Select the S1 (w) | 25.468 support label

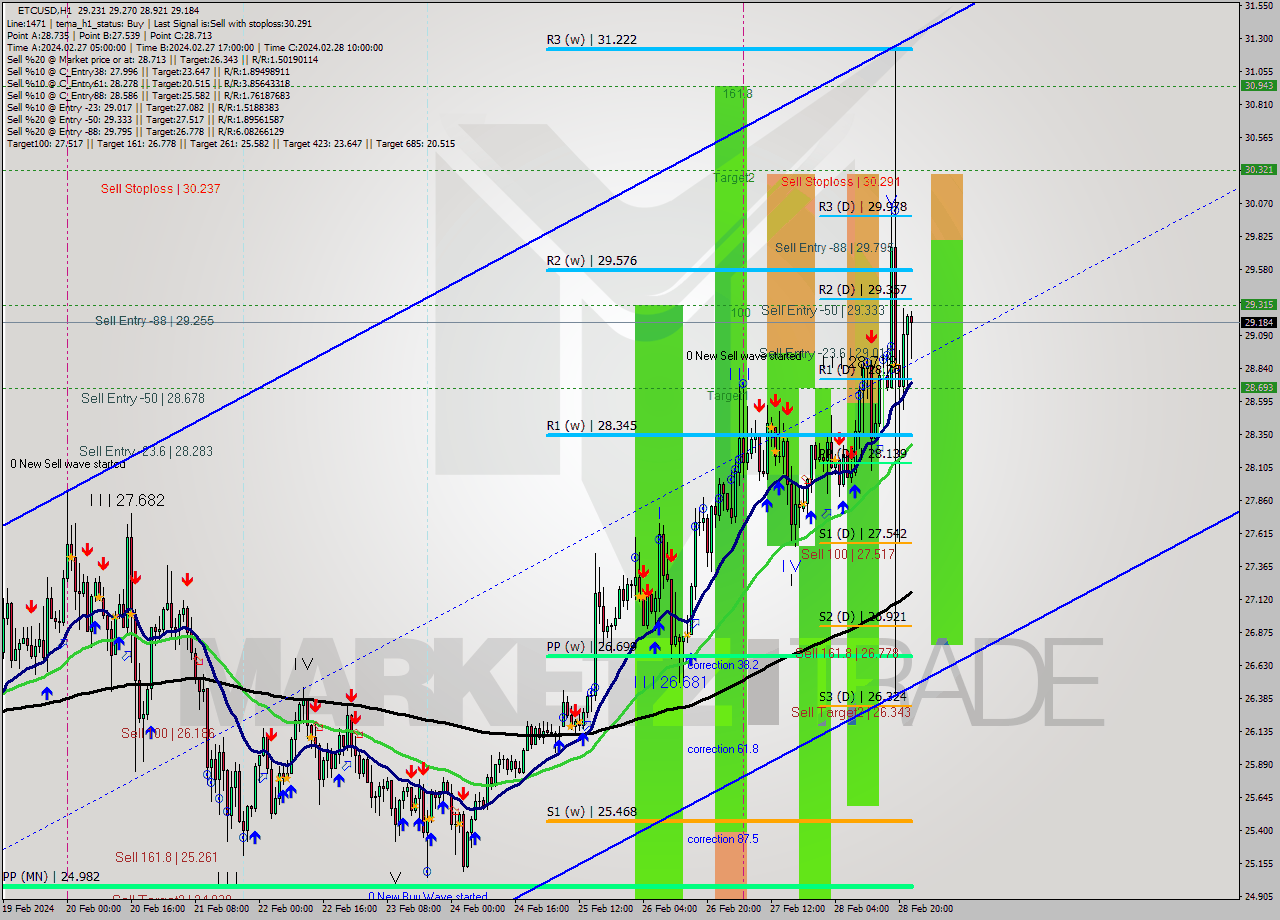pyautogui.click(x=591, y=812)
